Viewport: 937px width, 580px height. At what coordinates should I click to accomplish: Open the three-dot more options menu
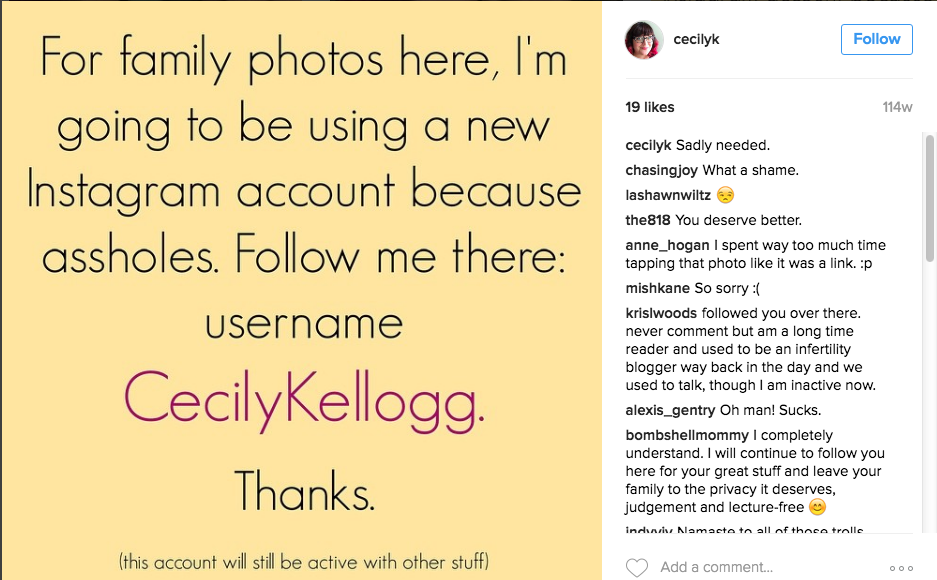click(901, 568)
